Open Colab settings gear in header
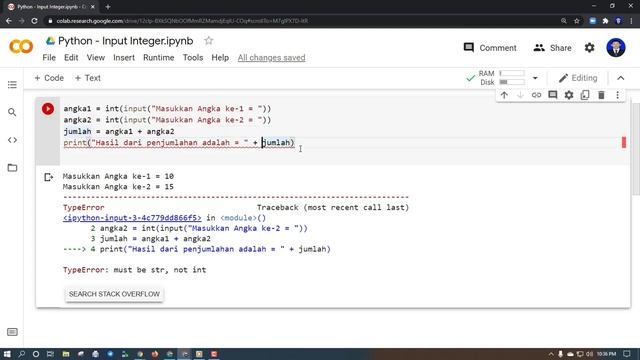The height and width of the screenshot is (360, 640). click(x=589, y=48)
